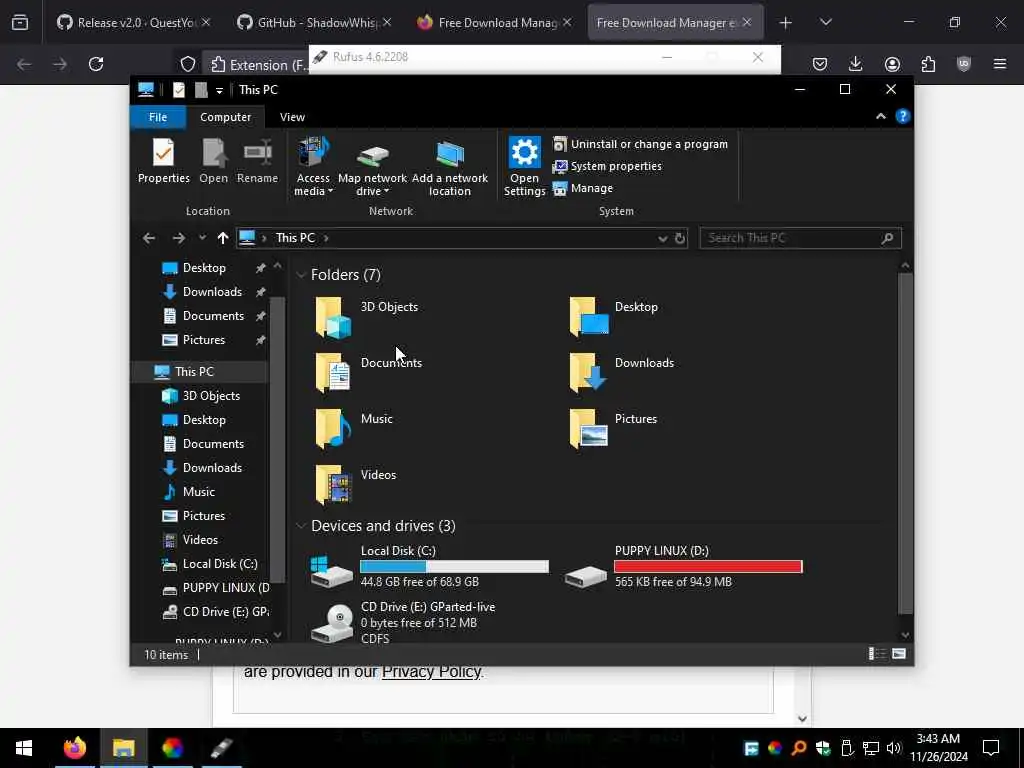
Task: Go forward in File Explorer
Action: 178,238
